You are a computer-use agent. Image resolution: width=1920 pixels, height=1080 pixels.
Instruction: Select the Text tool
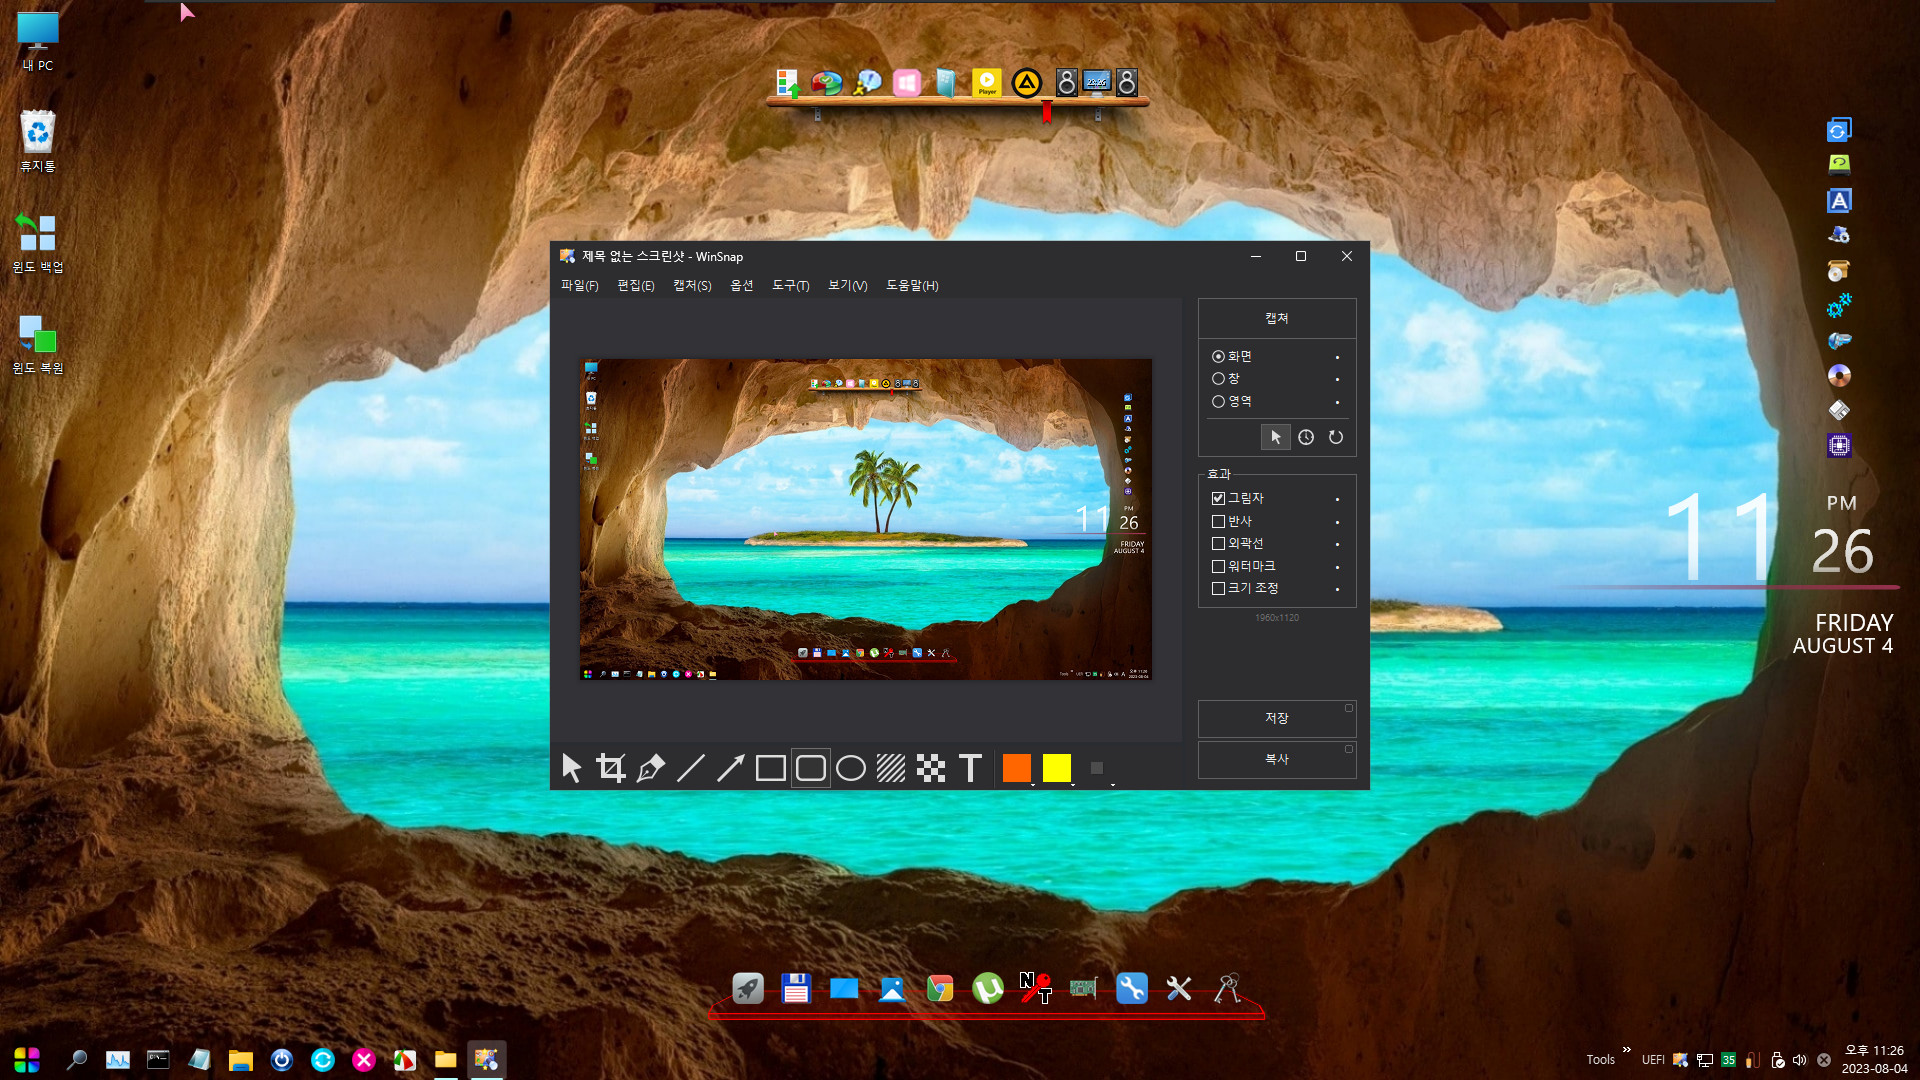click(971, 768)
